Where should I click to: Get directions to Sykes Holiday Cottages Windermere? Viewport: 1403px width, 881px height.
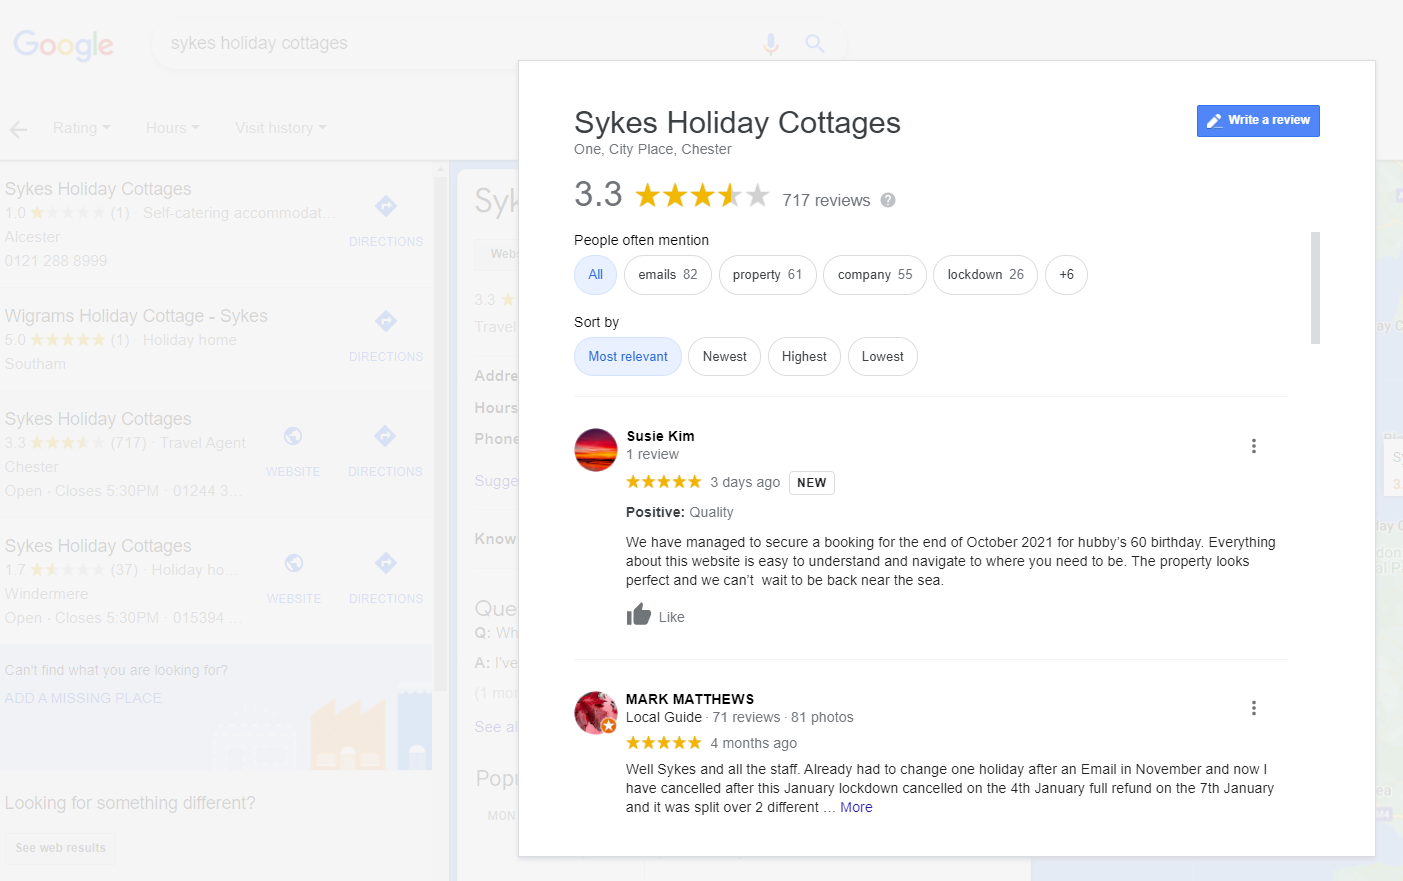coord(386,579)
